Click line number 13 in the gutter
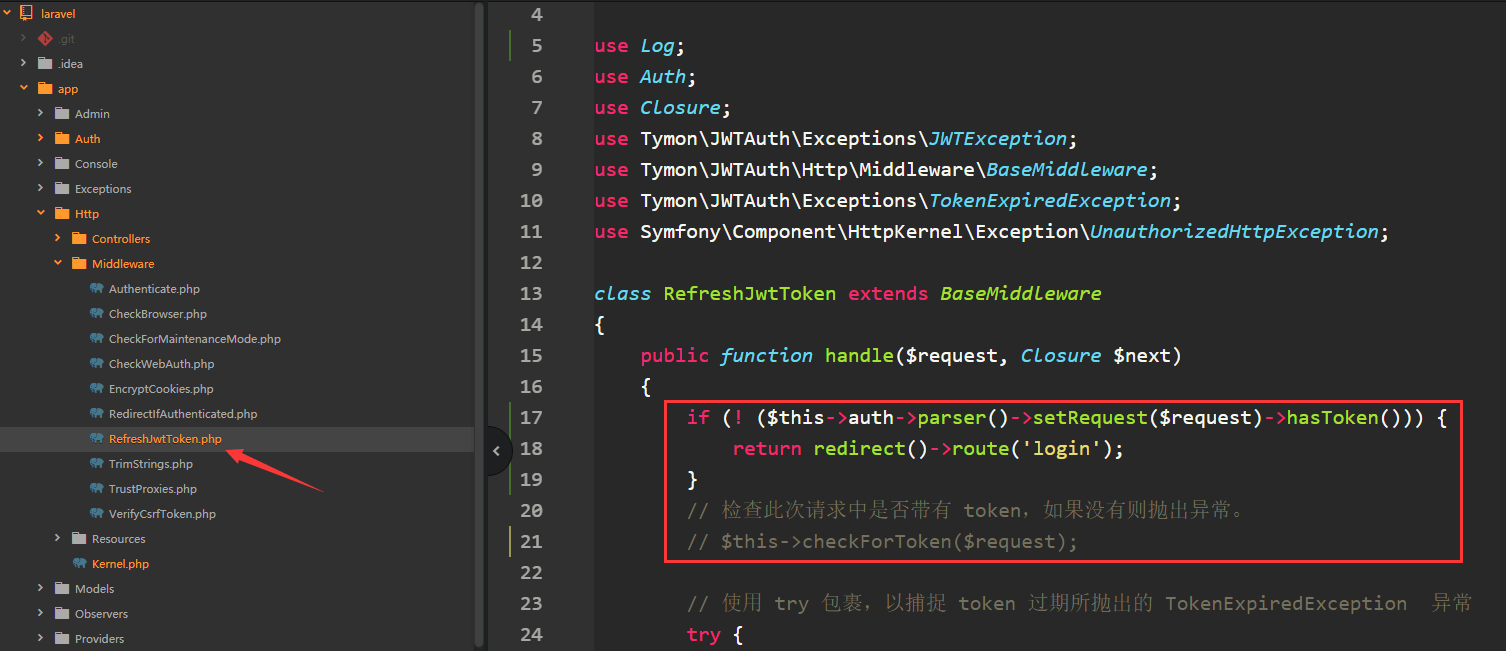1506x651 pixels. 531,293
